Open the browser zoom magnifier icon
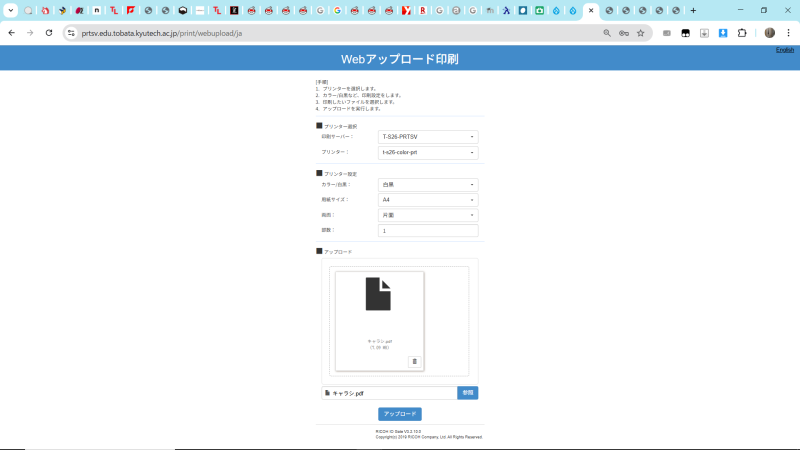Viewport: 800px width, 450px height. click(607, 33)
